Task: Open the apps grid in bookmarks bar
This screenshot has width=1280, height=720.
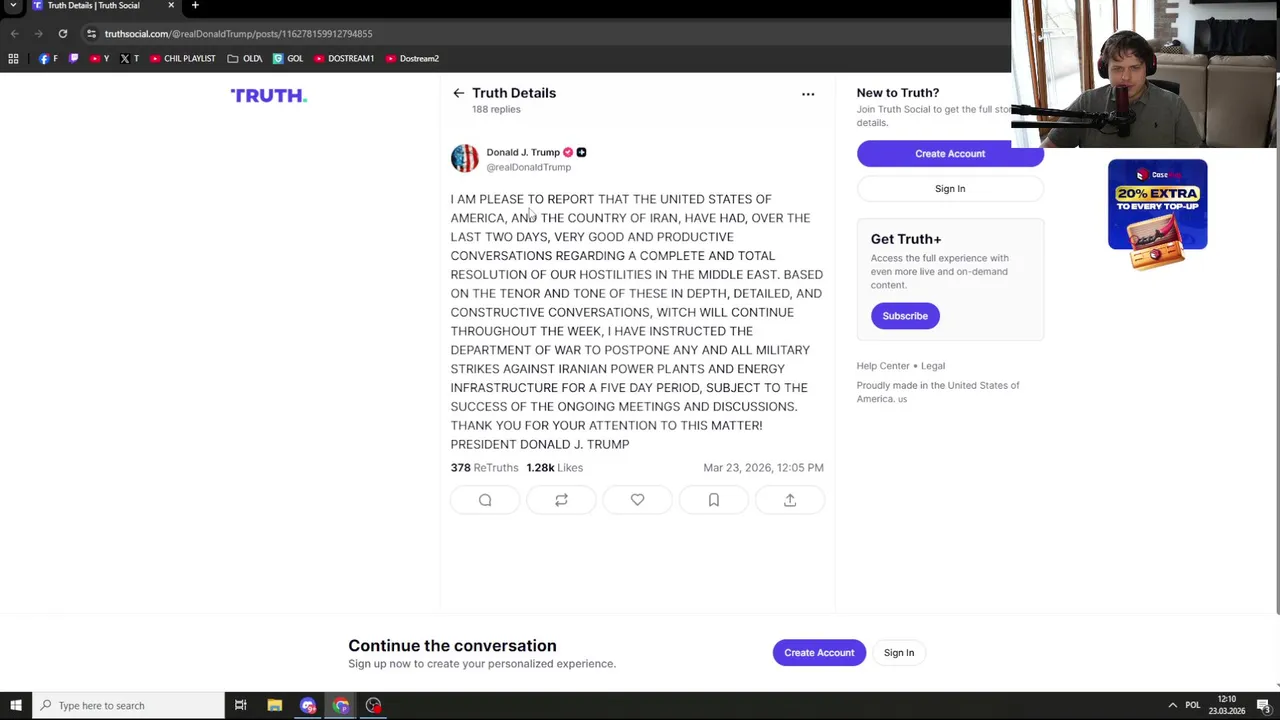Action: click(13, 59)
